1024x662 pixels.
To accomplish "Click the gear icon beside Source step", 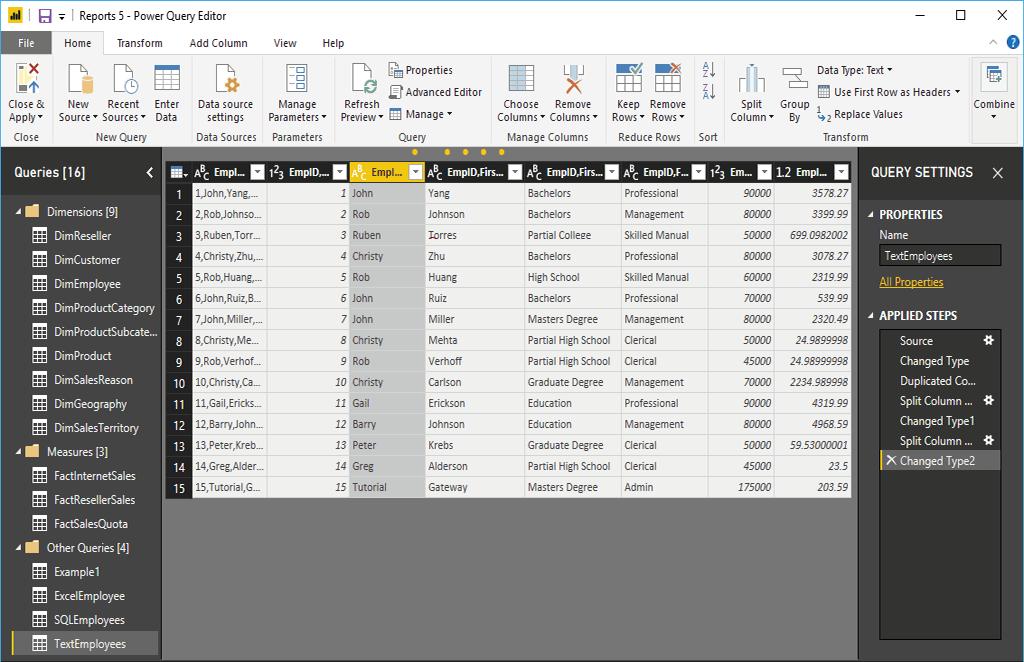I will click(x=988, y=341).
